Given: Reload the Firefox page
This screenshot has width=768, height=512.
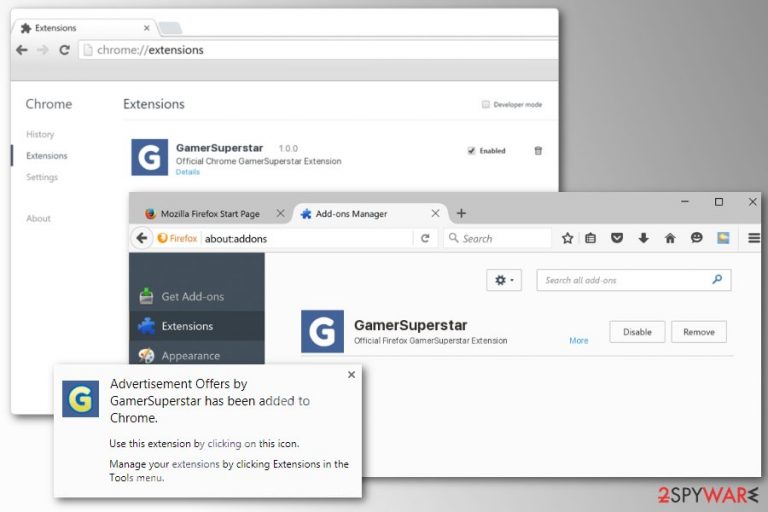Looking at the screenshot, I should (425, 239).
